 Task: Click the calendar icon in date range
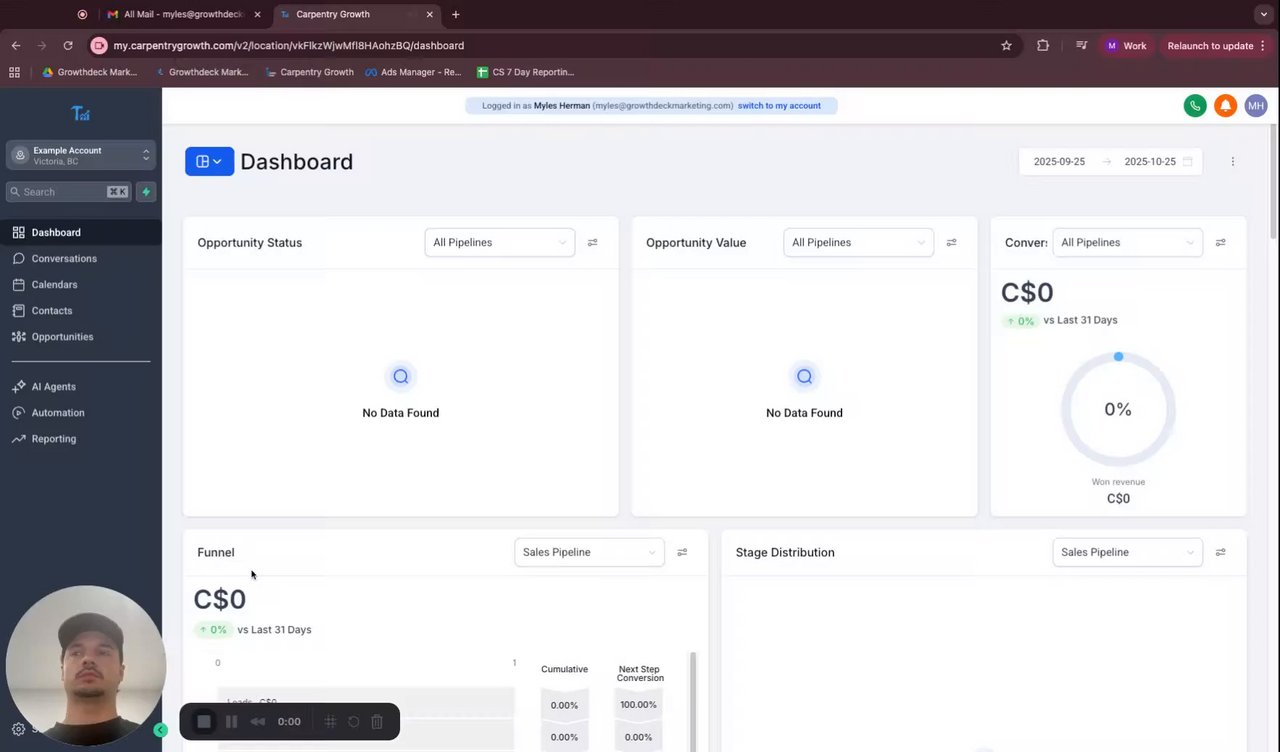coord(1187,161)
